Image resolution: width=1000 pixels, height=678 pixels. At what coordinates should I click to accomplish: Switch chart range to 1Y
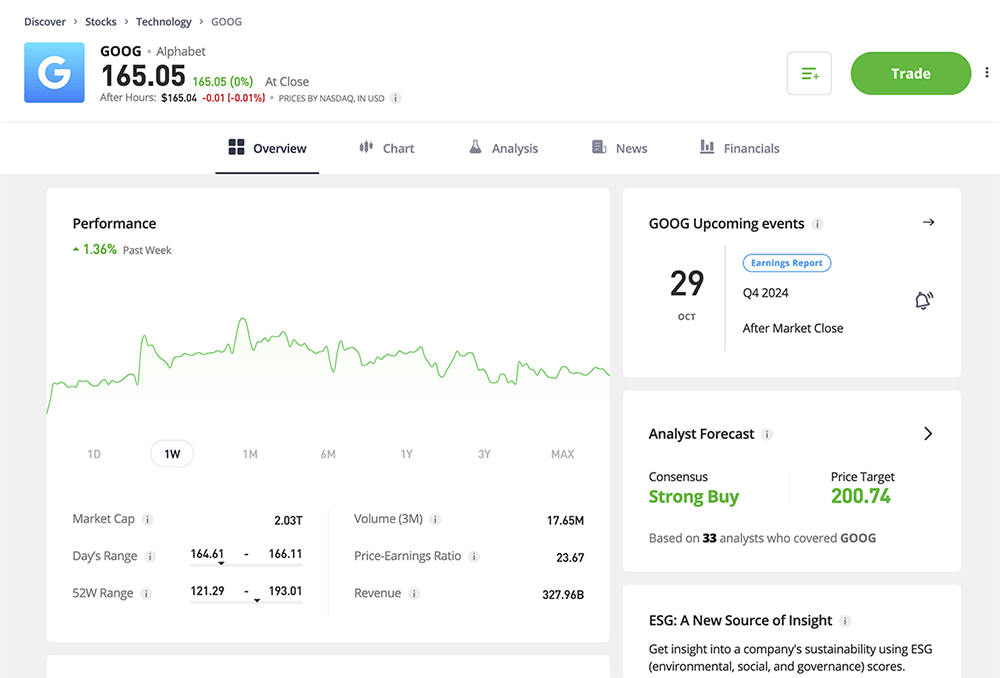pos(406,453)
